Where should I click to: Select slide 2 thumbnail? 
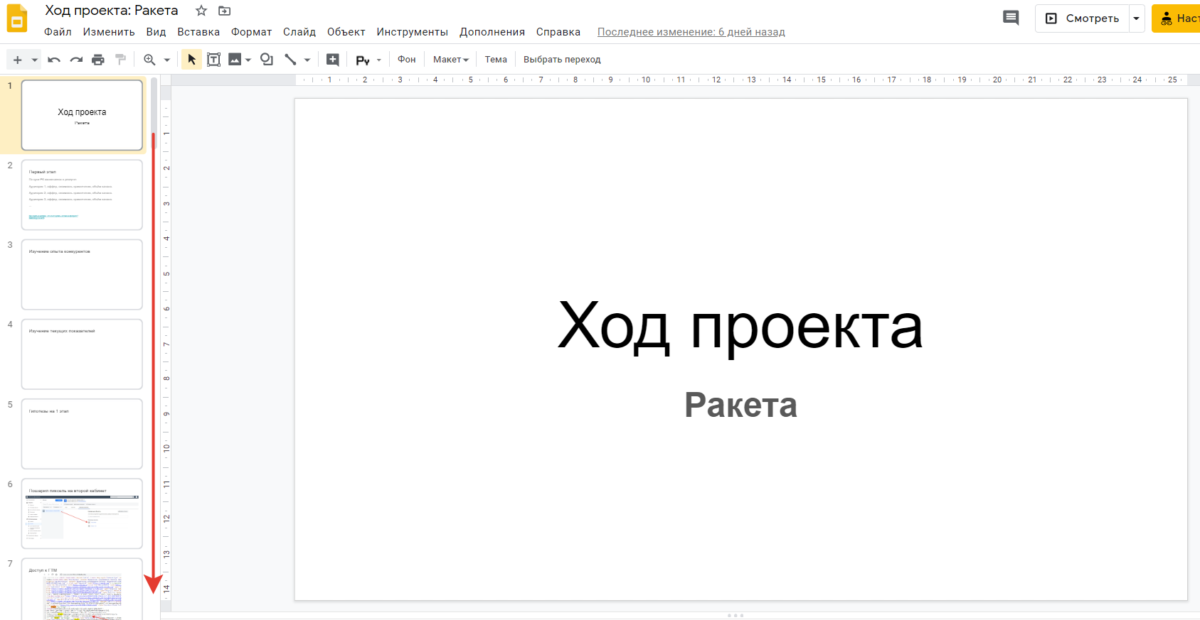tap(82, 195)
